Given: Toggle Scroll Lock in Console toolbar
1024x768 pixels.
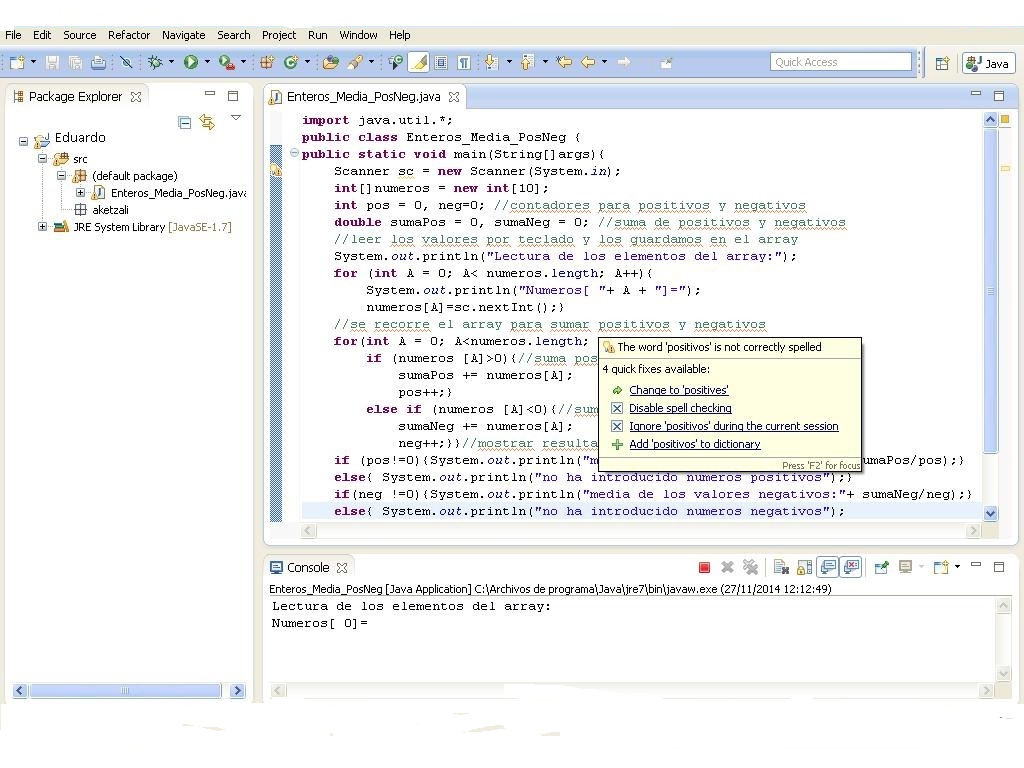Looking at the screenshot, I should [x=804, y=568].
